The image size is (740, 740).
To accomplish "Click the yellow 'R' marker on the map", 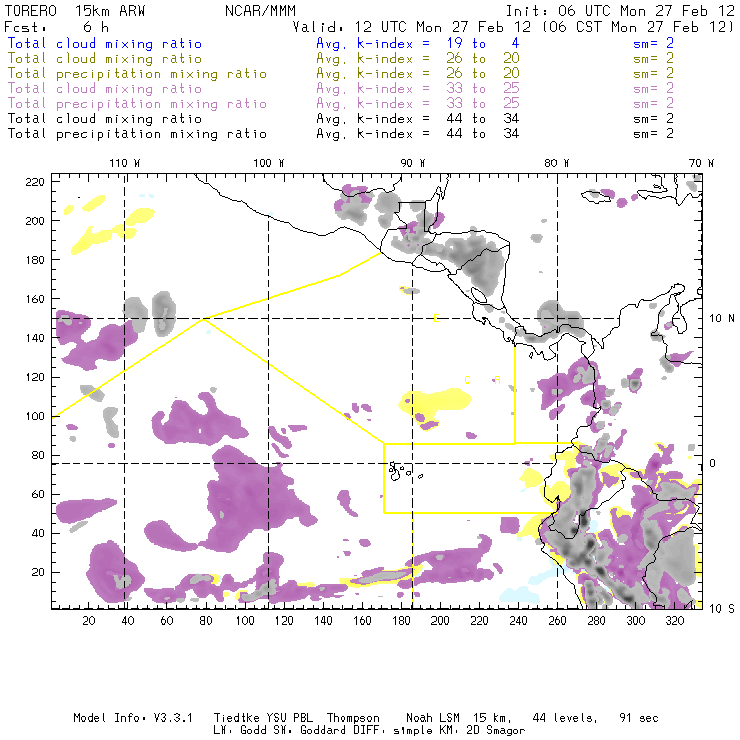I will click(x=497, y=380).
